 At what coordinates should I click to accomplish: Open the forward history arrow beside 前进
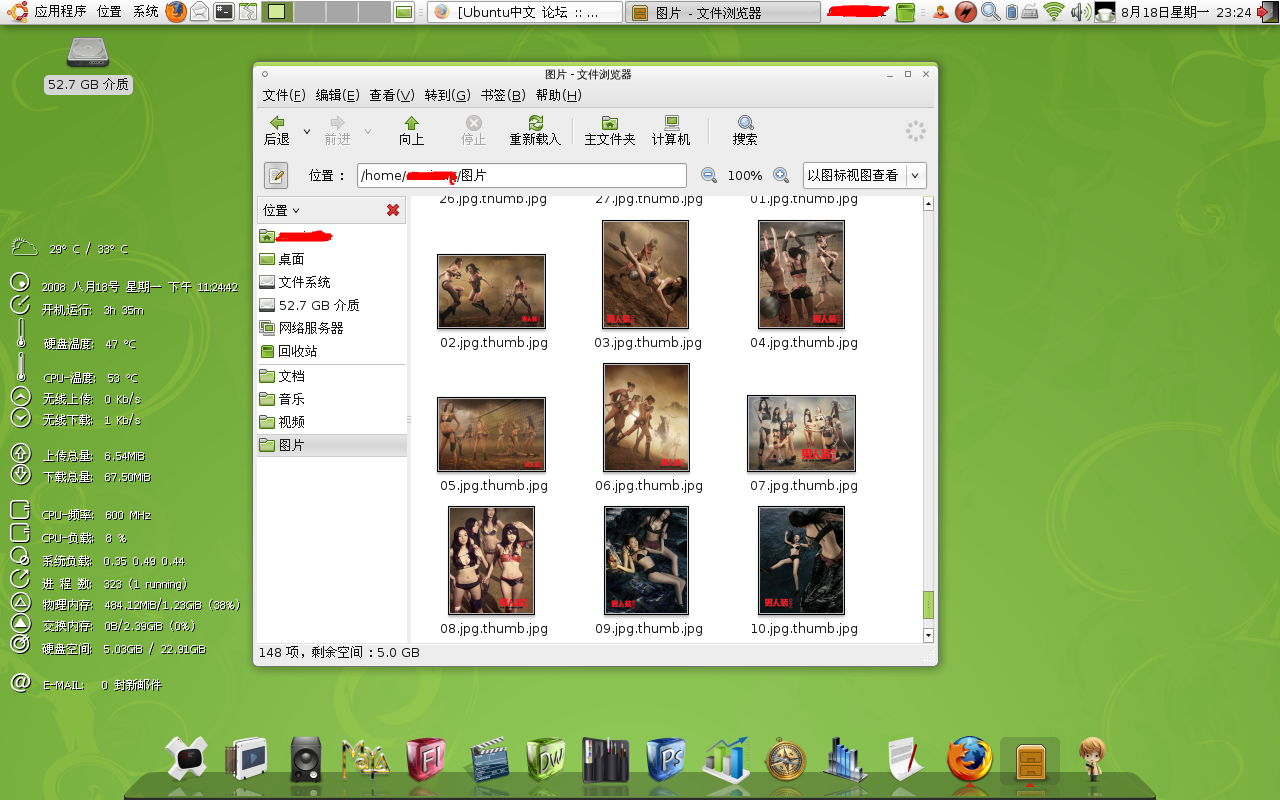pyautogui.click(x=367, y=131)
